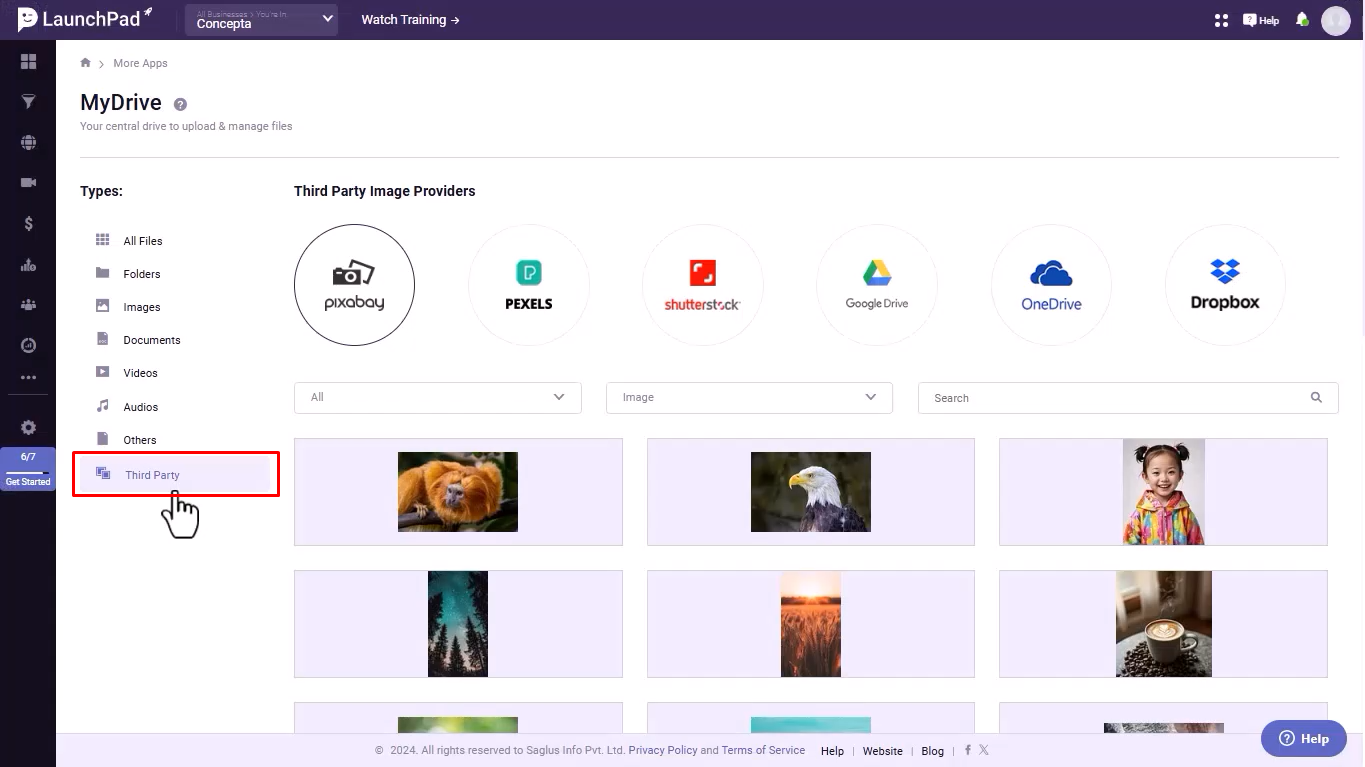Click the search magnifier icon

(x=1316, y=397)
